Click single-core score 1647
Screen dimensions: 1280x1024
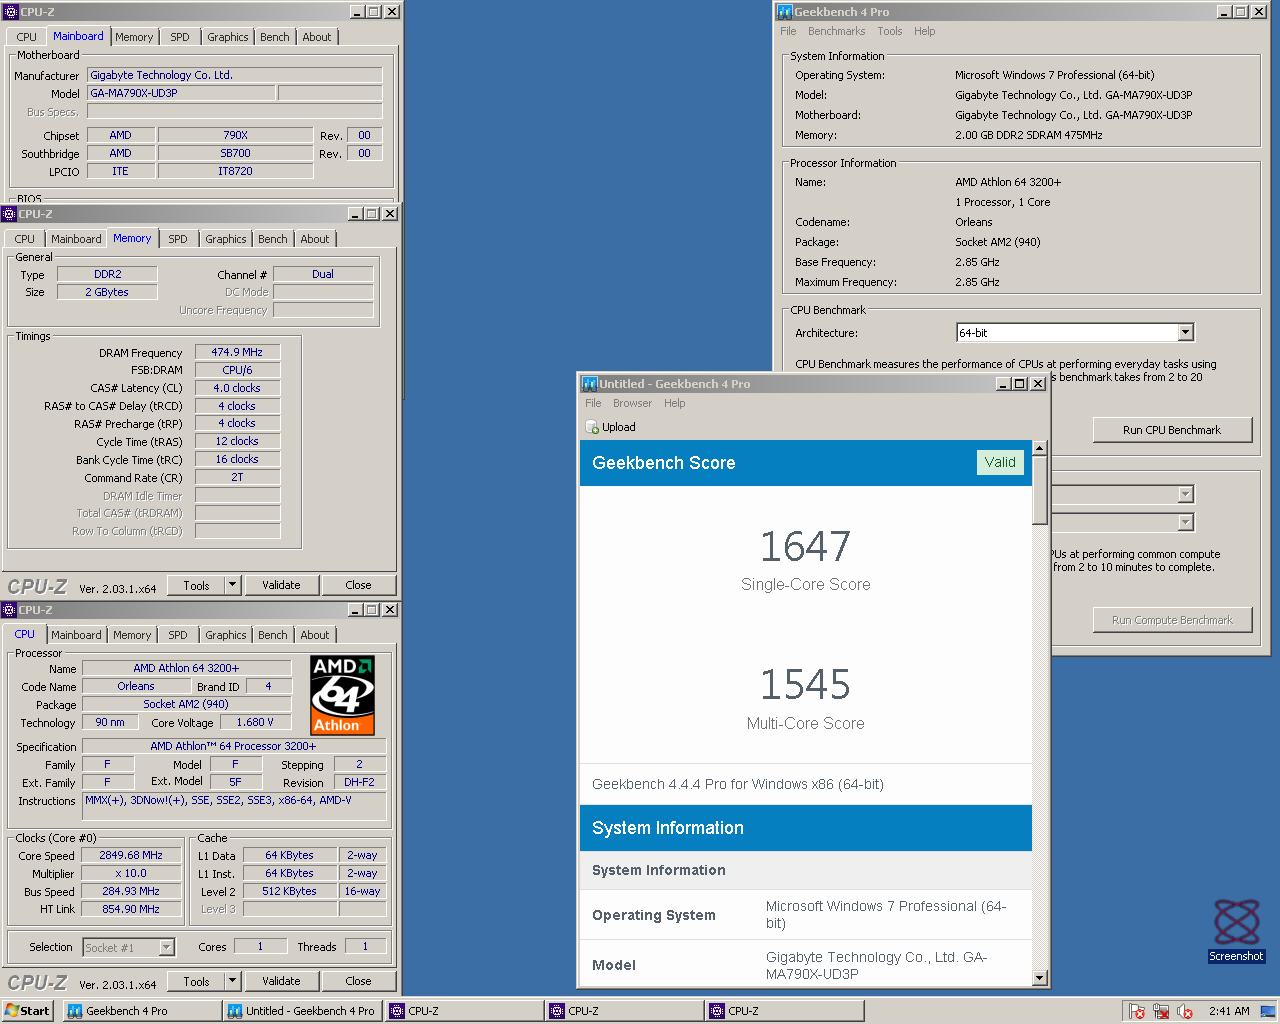(x=805, y=547)
